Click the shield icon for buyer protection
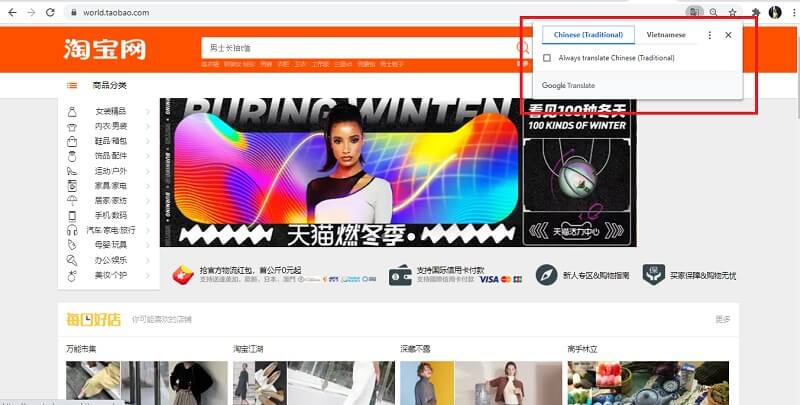Screen dimensions: 800x405 pos(654,275)
